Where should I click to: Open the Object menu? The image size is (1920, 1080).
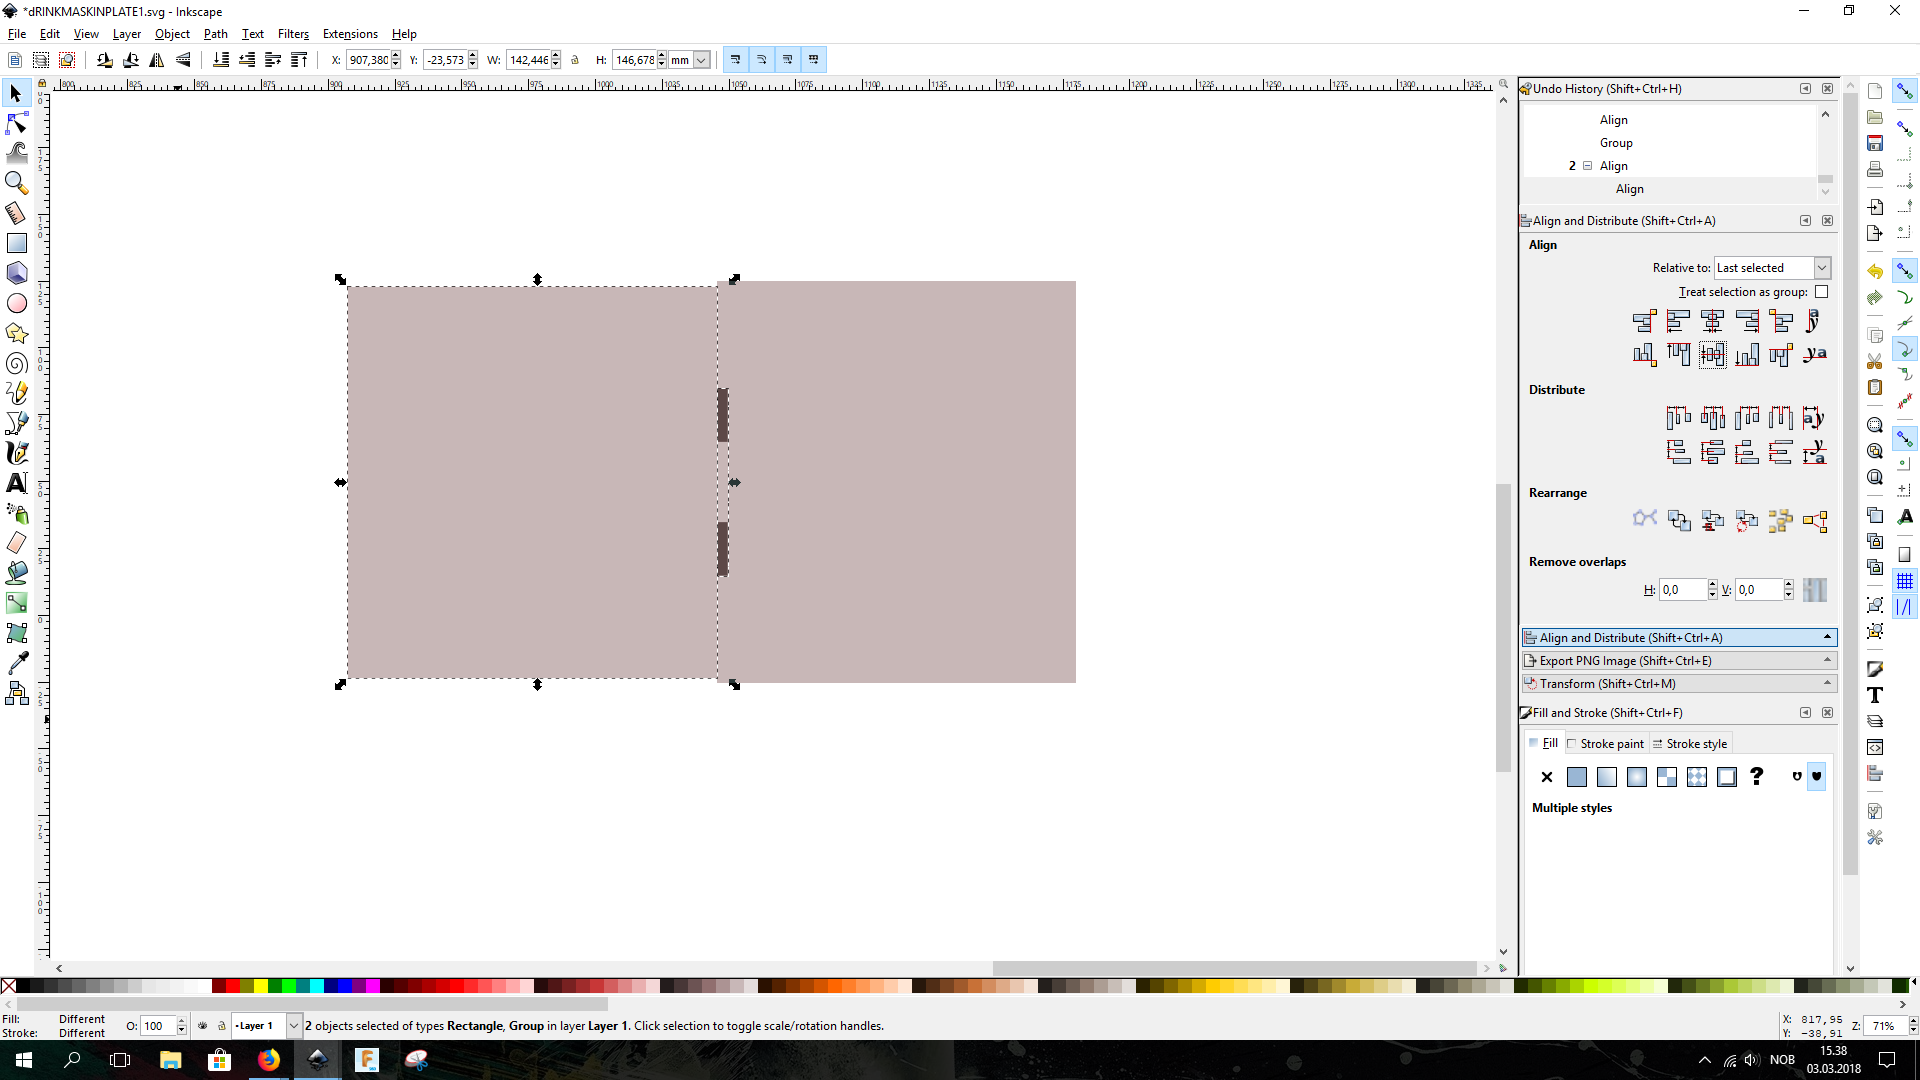pyautogui.click(x=172, y=34)
